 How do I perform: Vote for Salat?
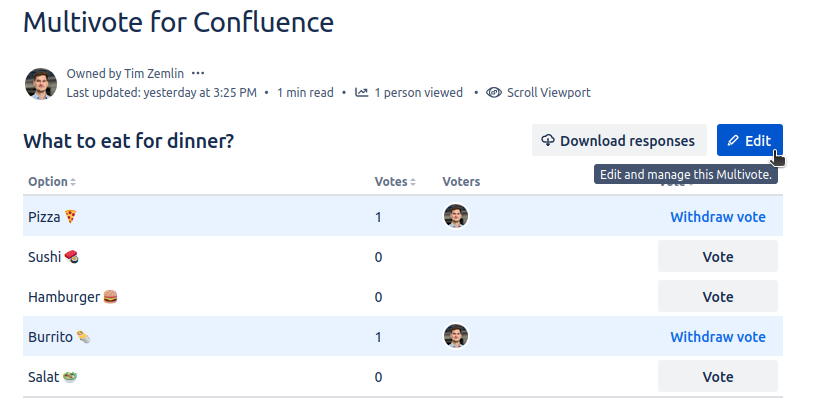point(717,377)
